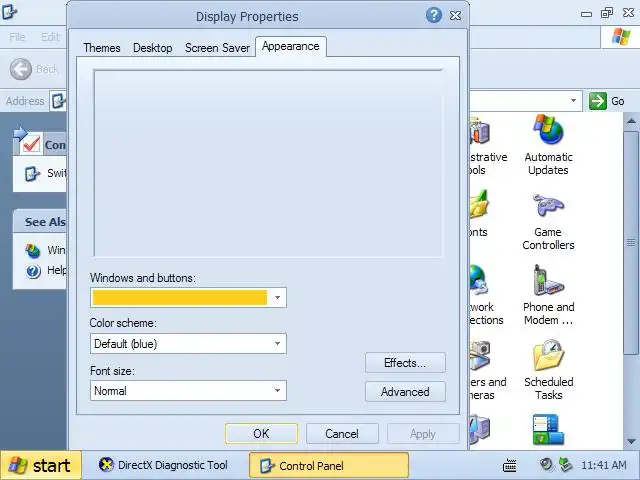Click OK in Display Properties
The width and height of the screenshot is (640, 480).
click(x=261, y=433)
